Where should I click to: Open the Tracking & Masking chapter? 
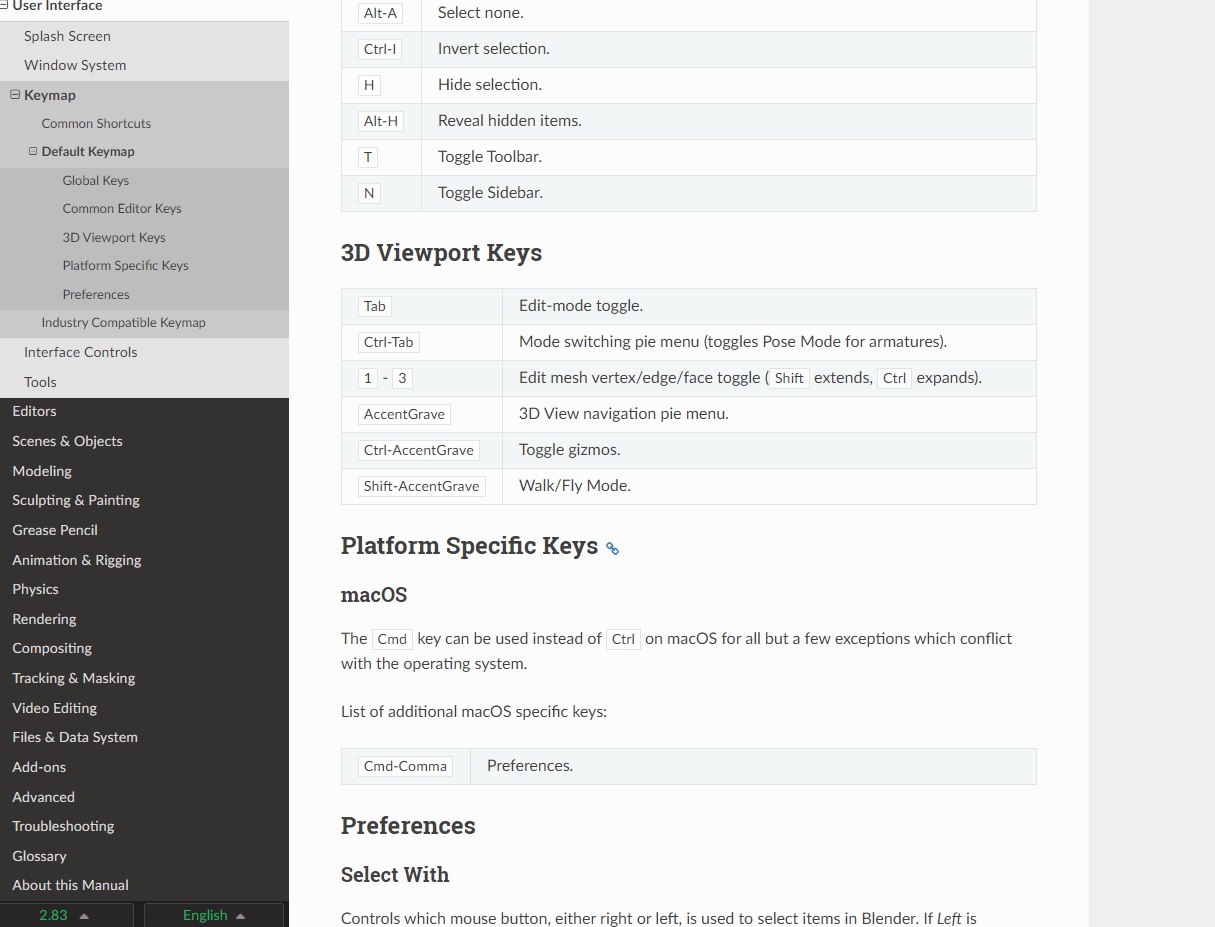74,678
